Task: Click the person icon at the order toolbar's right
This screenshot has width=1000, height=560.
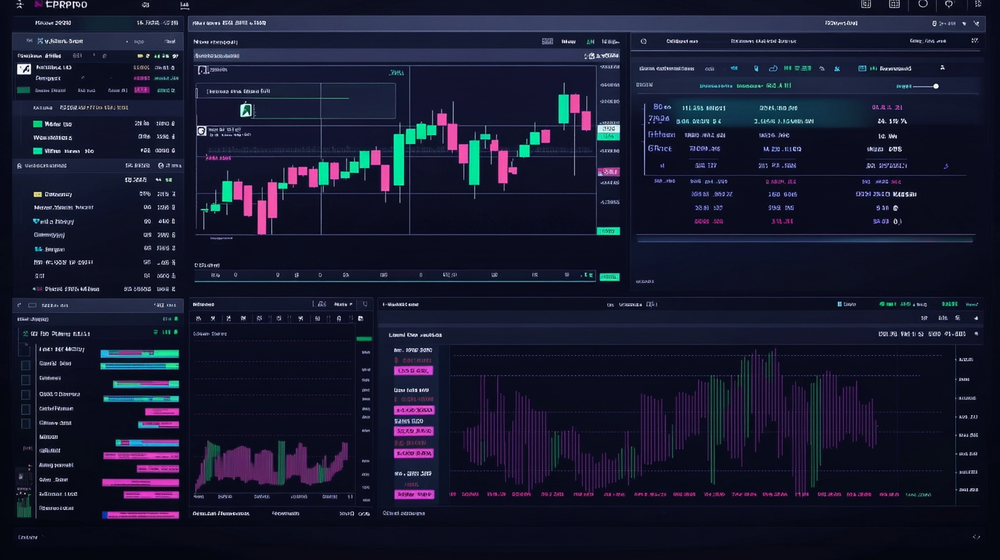Action: pos(942,68)
